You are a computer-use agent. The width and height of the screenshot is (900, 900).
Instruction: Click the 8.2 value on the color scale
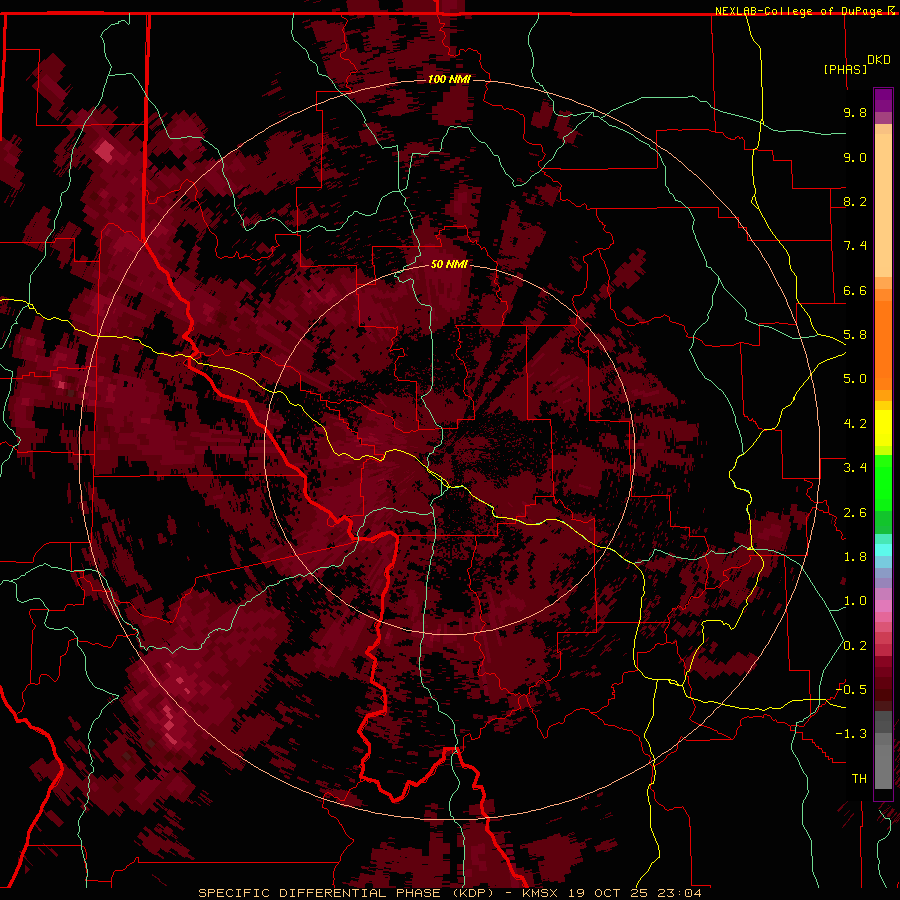[855, 201]
